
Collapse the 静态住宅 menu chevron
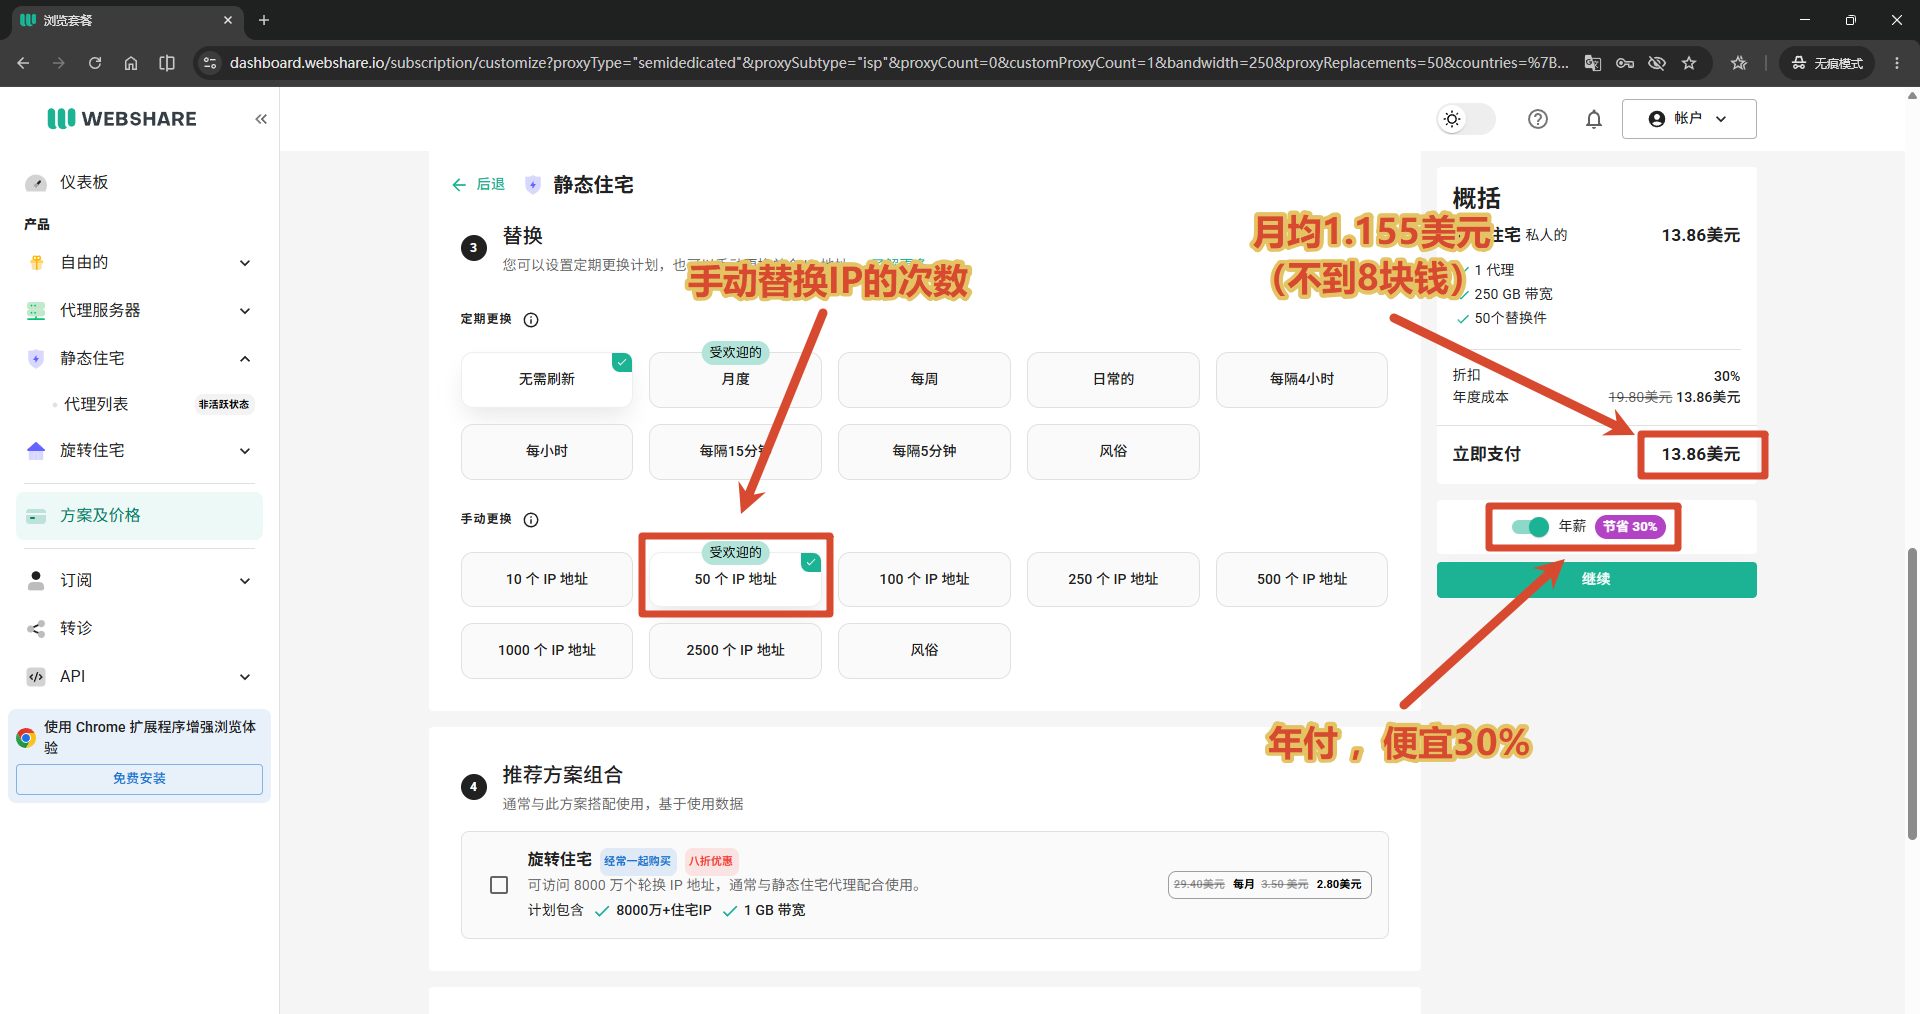pyautogui.click(x=245, y=359)
